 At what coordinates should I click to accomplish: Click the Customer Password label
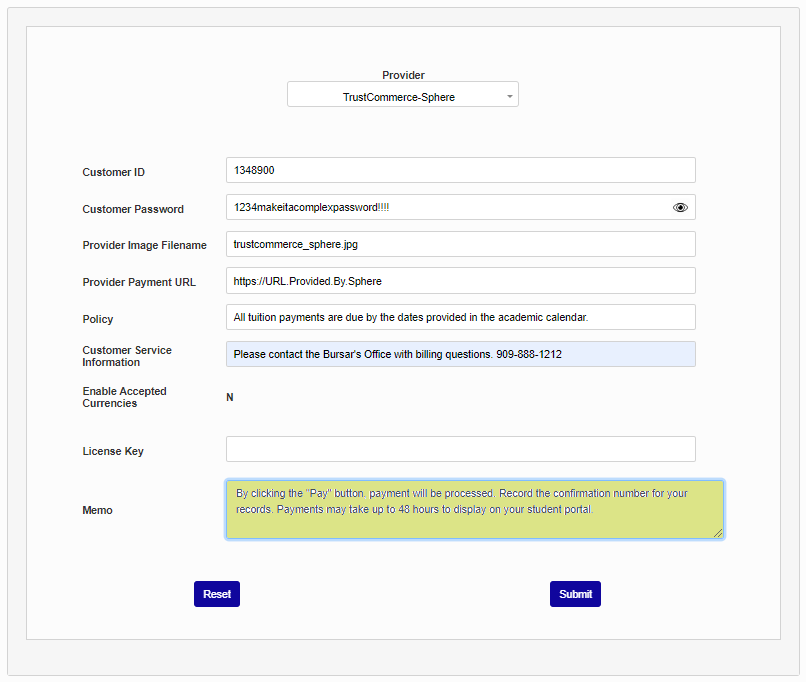click(133, 209)
